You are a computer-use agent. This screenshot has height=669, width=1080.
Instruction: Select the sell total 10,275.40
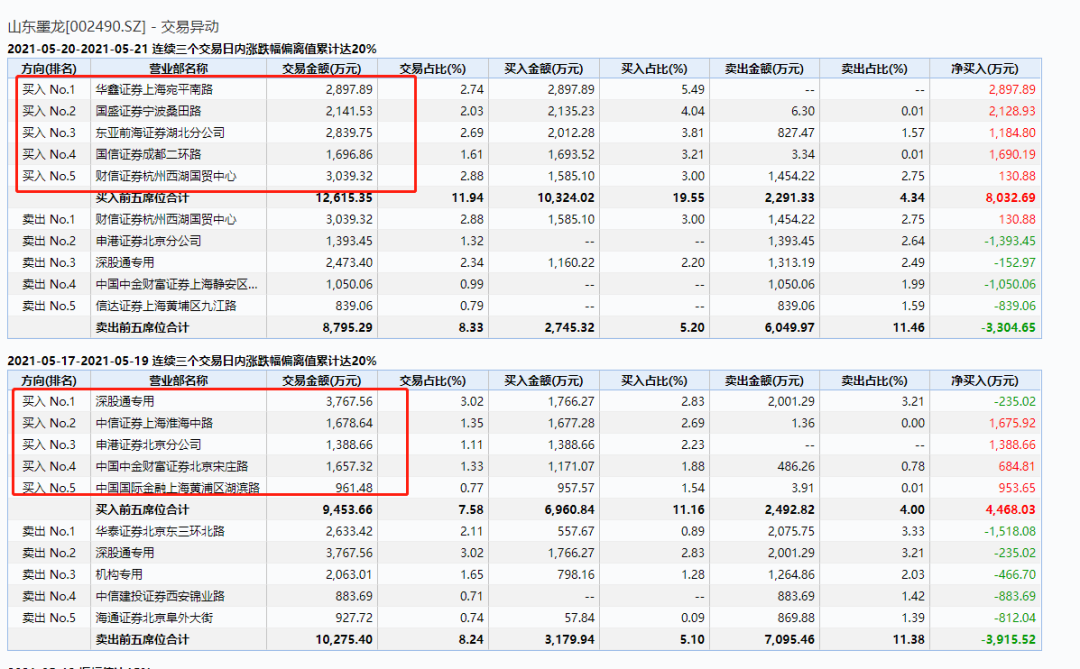(344, 639)
